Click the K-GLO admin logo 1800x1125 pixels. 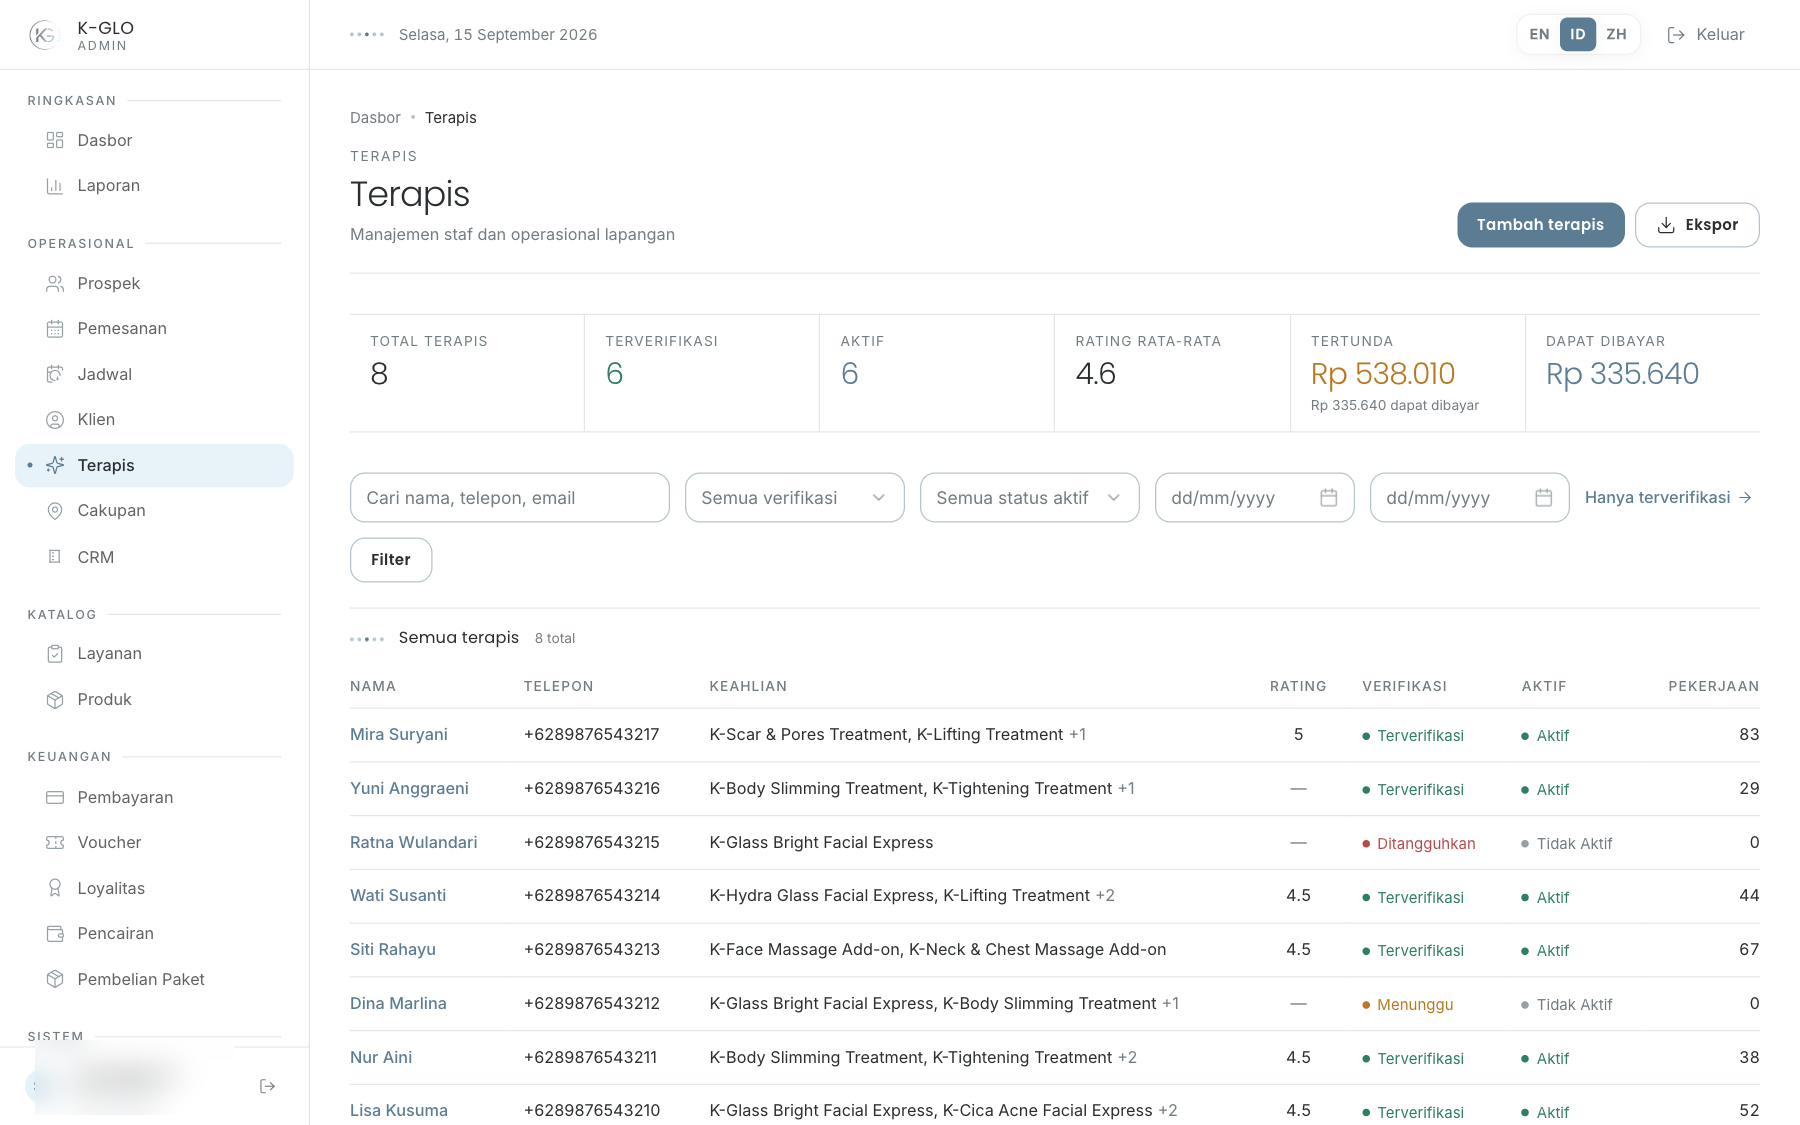[x=43, y=35]
